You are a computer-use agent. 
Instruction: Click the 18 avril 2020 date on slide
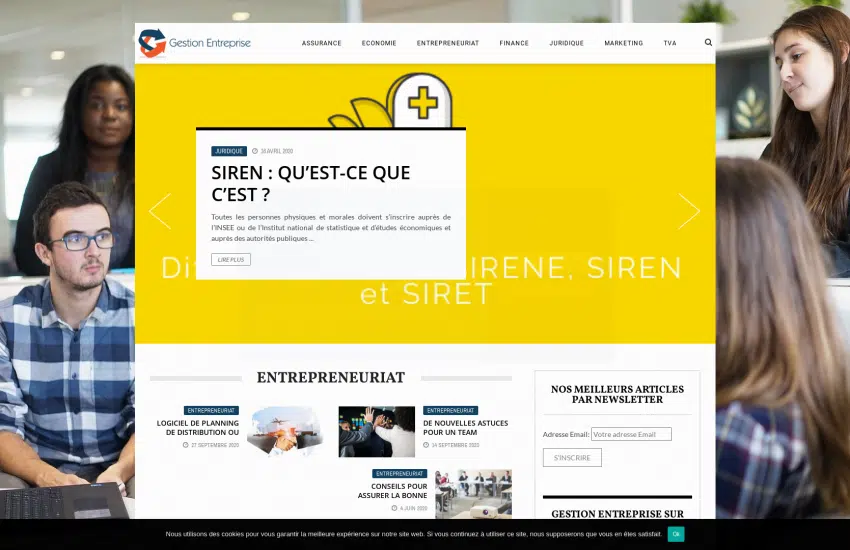273,151
